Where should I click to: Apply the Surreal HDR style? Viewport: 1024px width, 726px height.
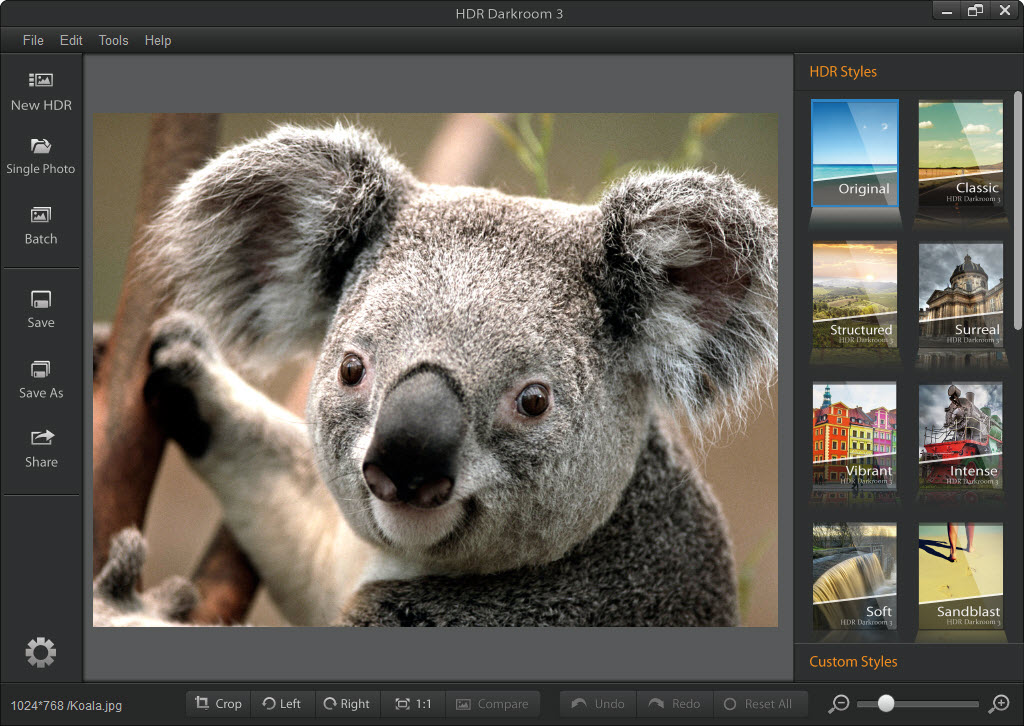click(x=961, y=294)
